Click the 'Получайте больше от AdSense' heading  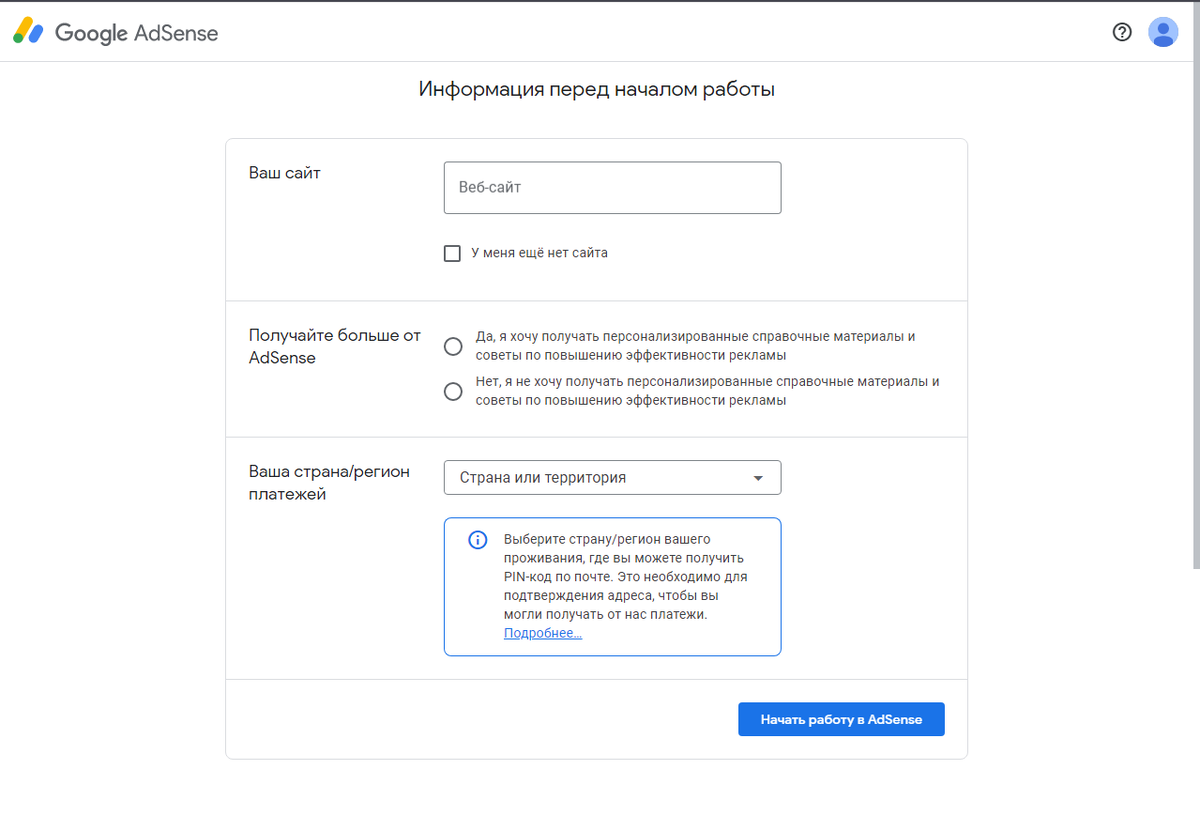333,346
